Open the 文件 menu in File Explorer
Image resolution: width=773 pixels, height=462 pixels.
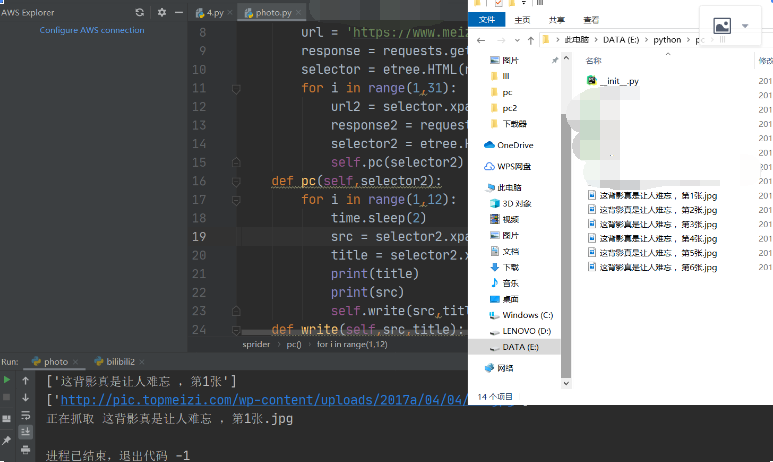click(x=487, y=19)
